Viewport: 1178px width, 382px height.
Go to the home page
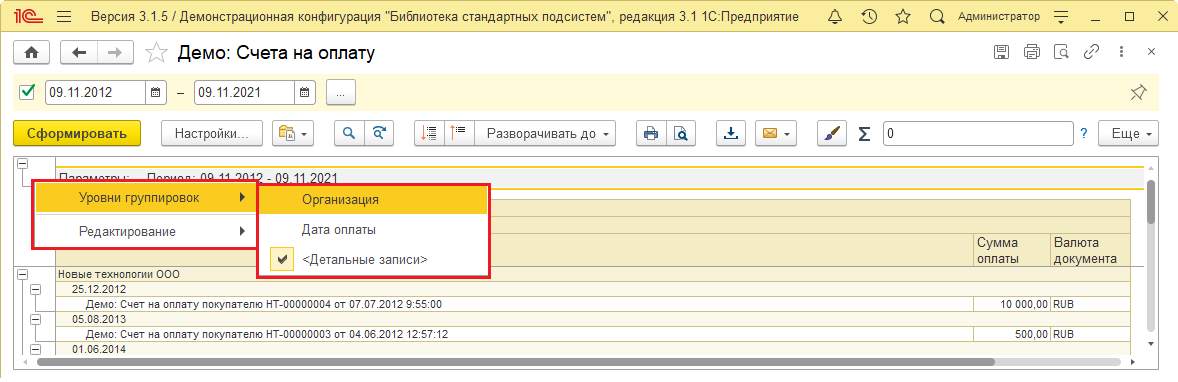[32, 52]
